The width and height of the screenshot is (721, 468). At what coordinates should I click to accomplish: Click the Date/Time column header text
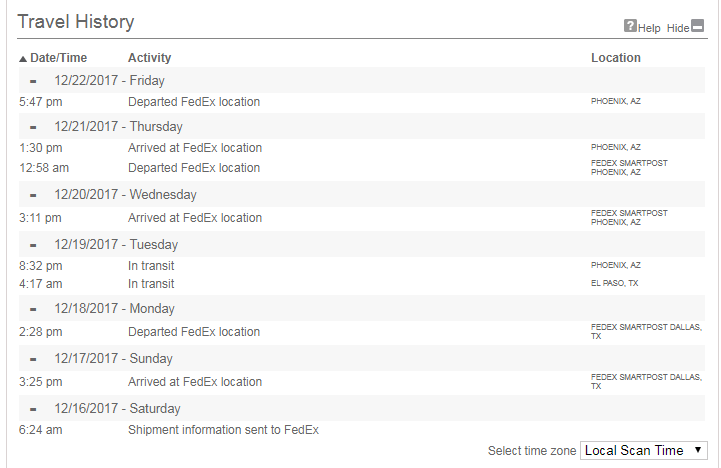(x=59, y=58)
